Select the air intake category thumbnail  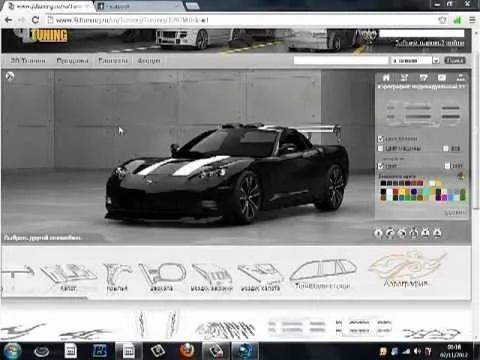(212, 277)
